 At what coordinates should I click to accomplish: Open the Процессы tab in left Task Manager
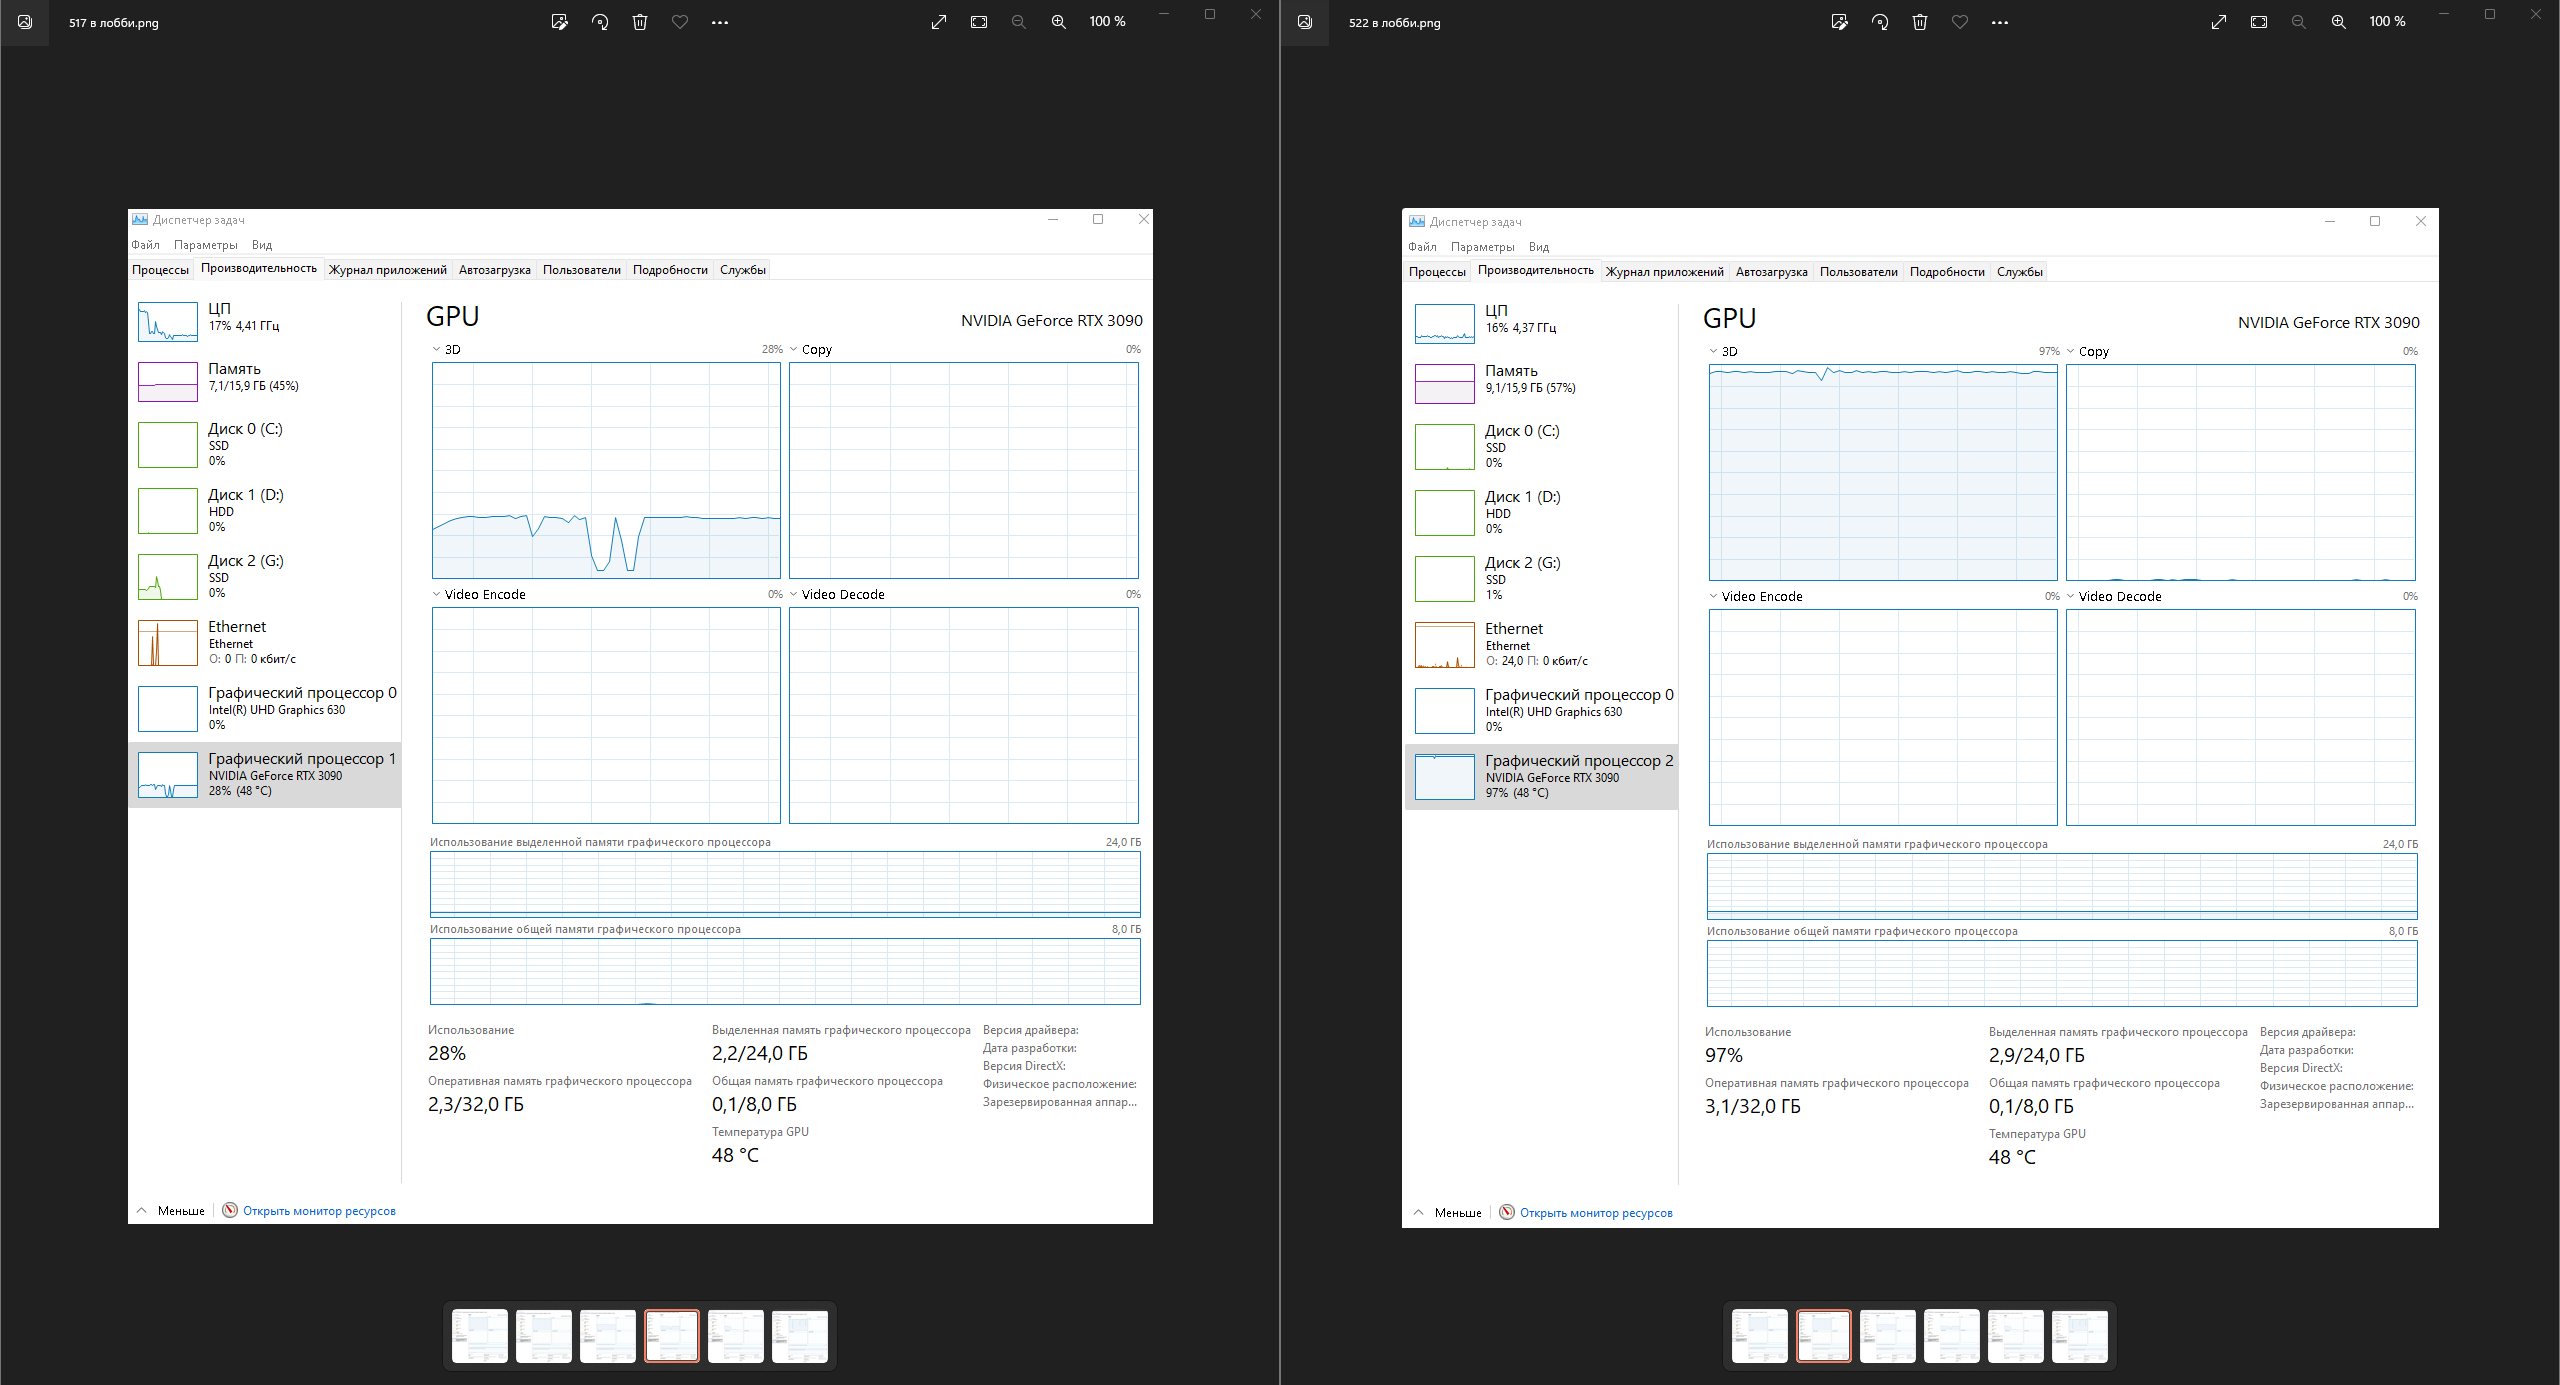[160, 270]
